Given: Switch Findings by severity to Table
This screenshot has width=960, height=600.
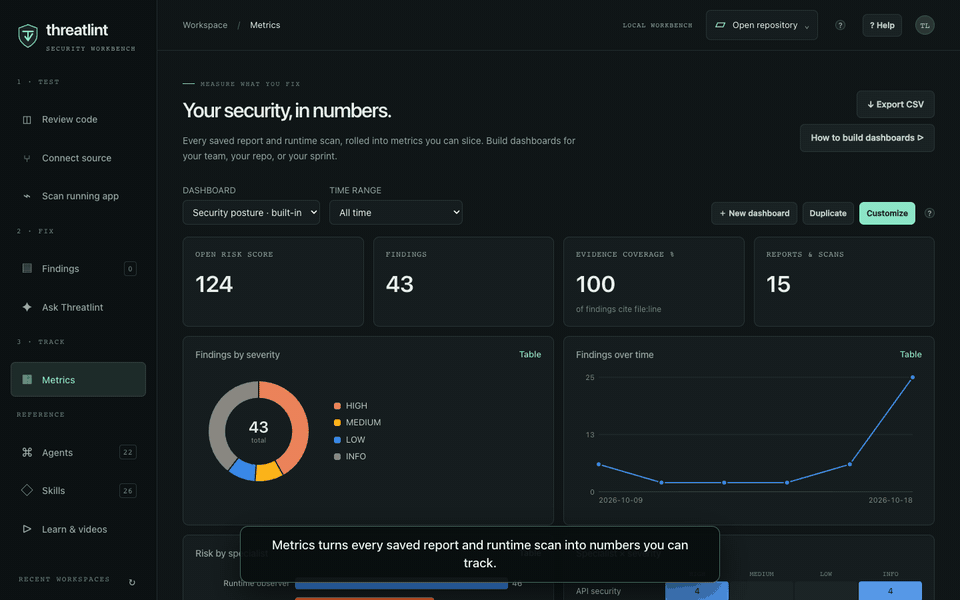Looking at the screenshot, I should point(530,354).
